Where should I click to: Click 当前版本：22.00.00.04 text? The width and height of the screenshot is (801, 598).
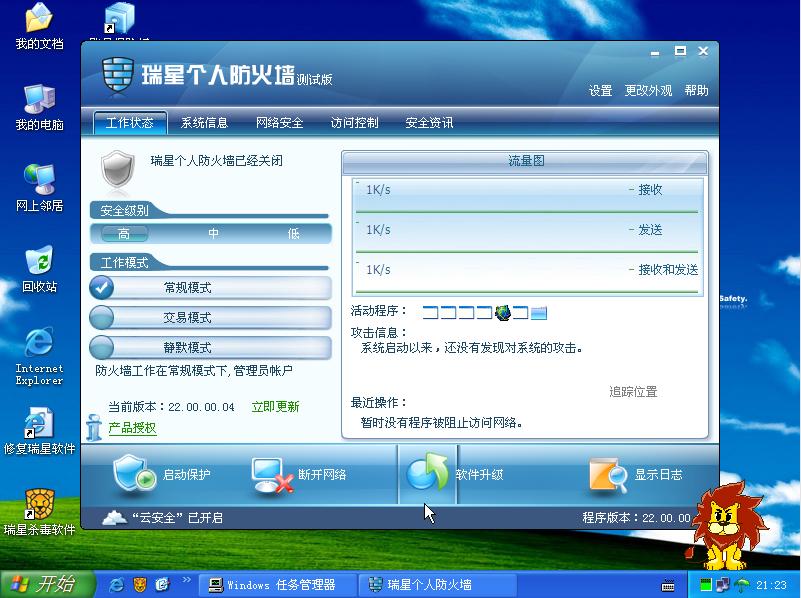click(171, 407)
